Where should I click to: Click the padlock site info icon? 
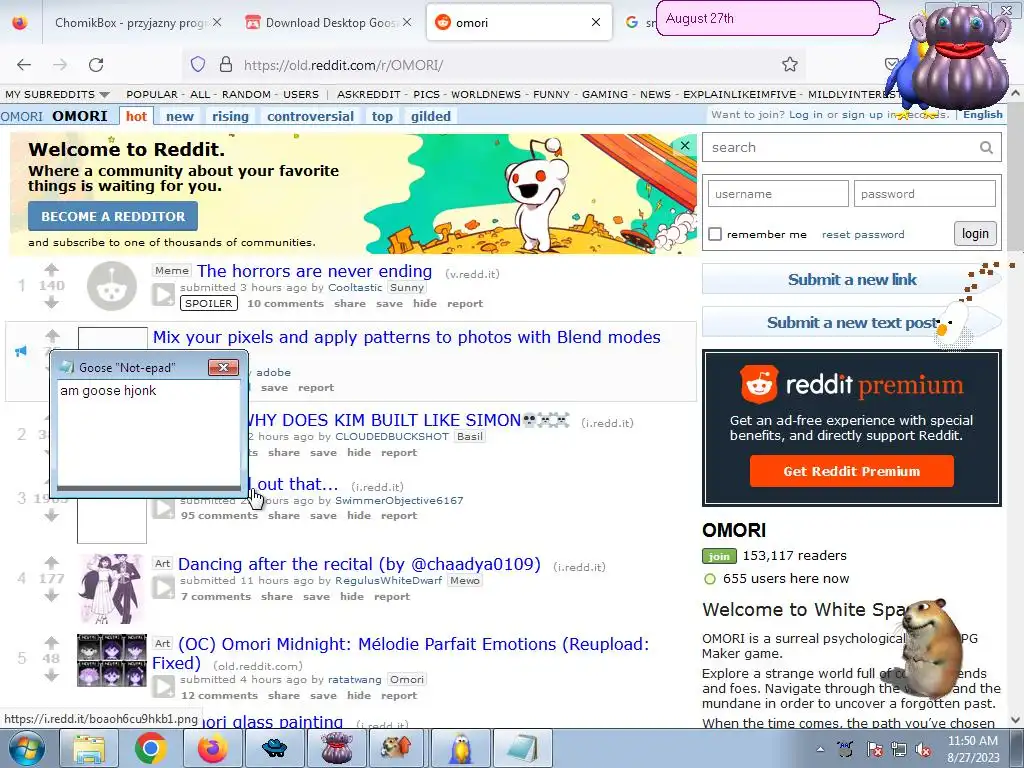[x=226, y=64]
